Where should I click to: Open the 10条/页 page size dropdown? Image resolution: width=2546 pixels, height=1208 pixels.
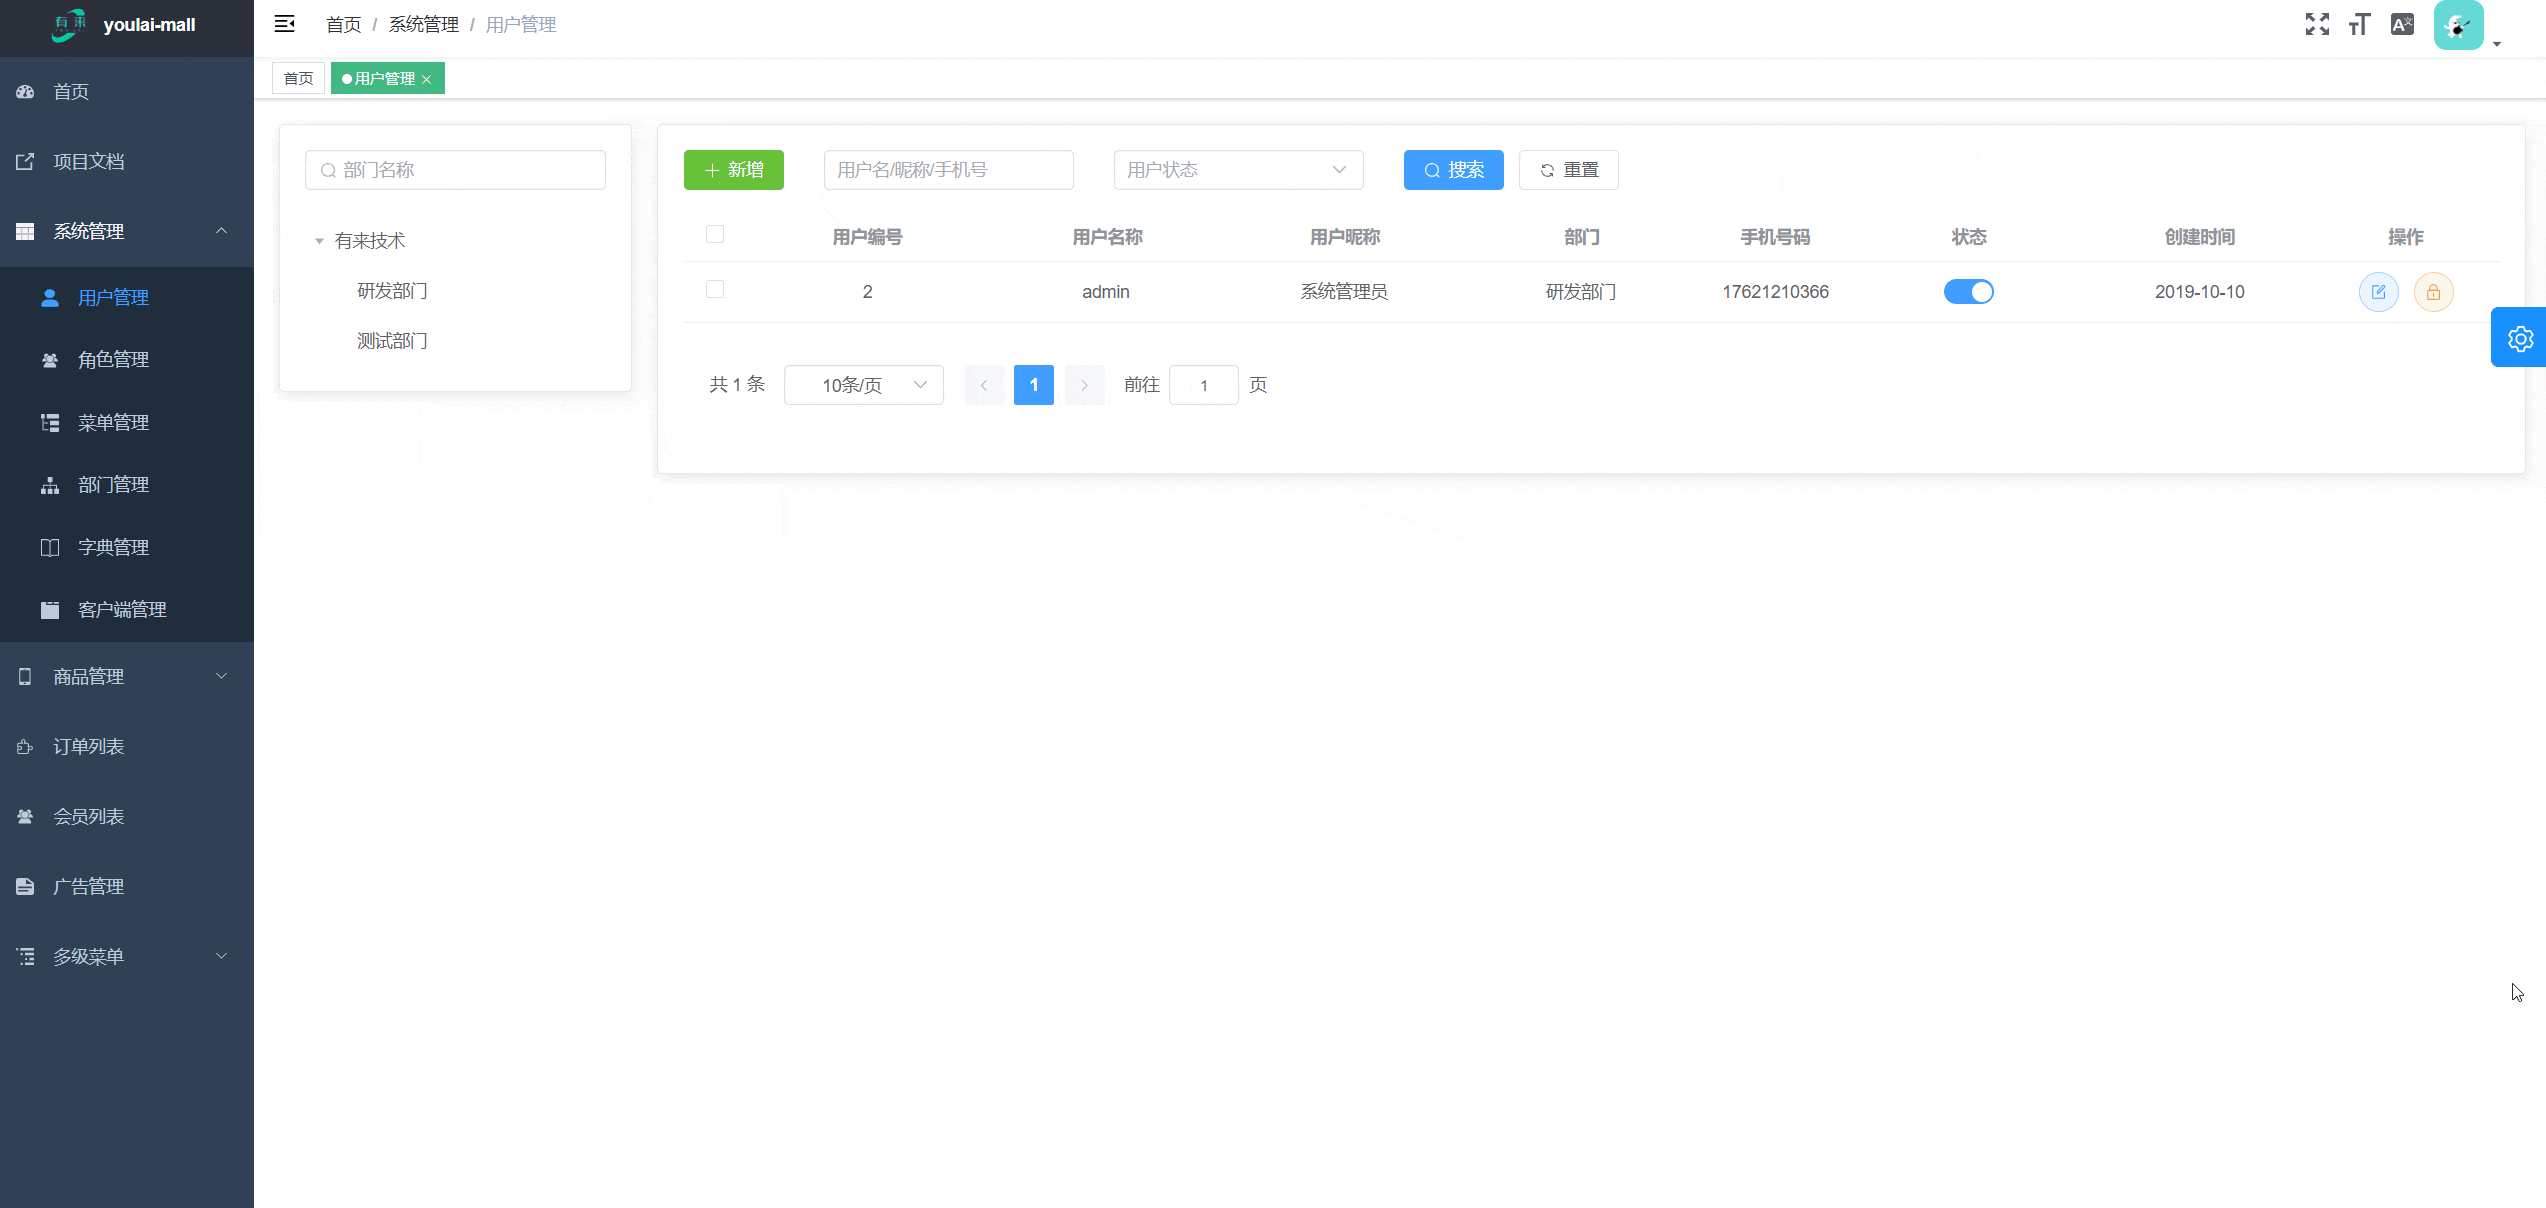[863, 385]
